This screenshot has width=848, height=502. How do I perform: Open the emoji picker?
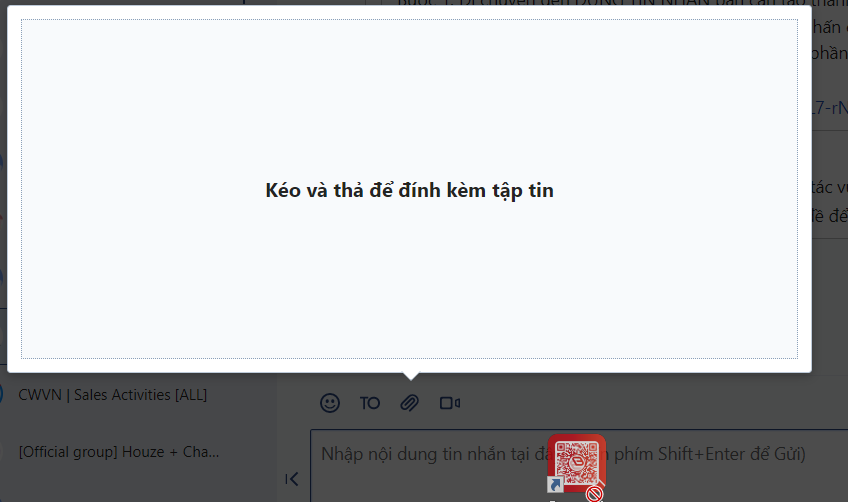pyautogui.click(x=330, y=403)
